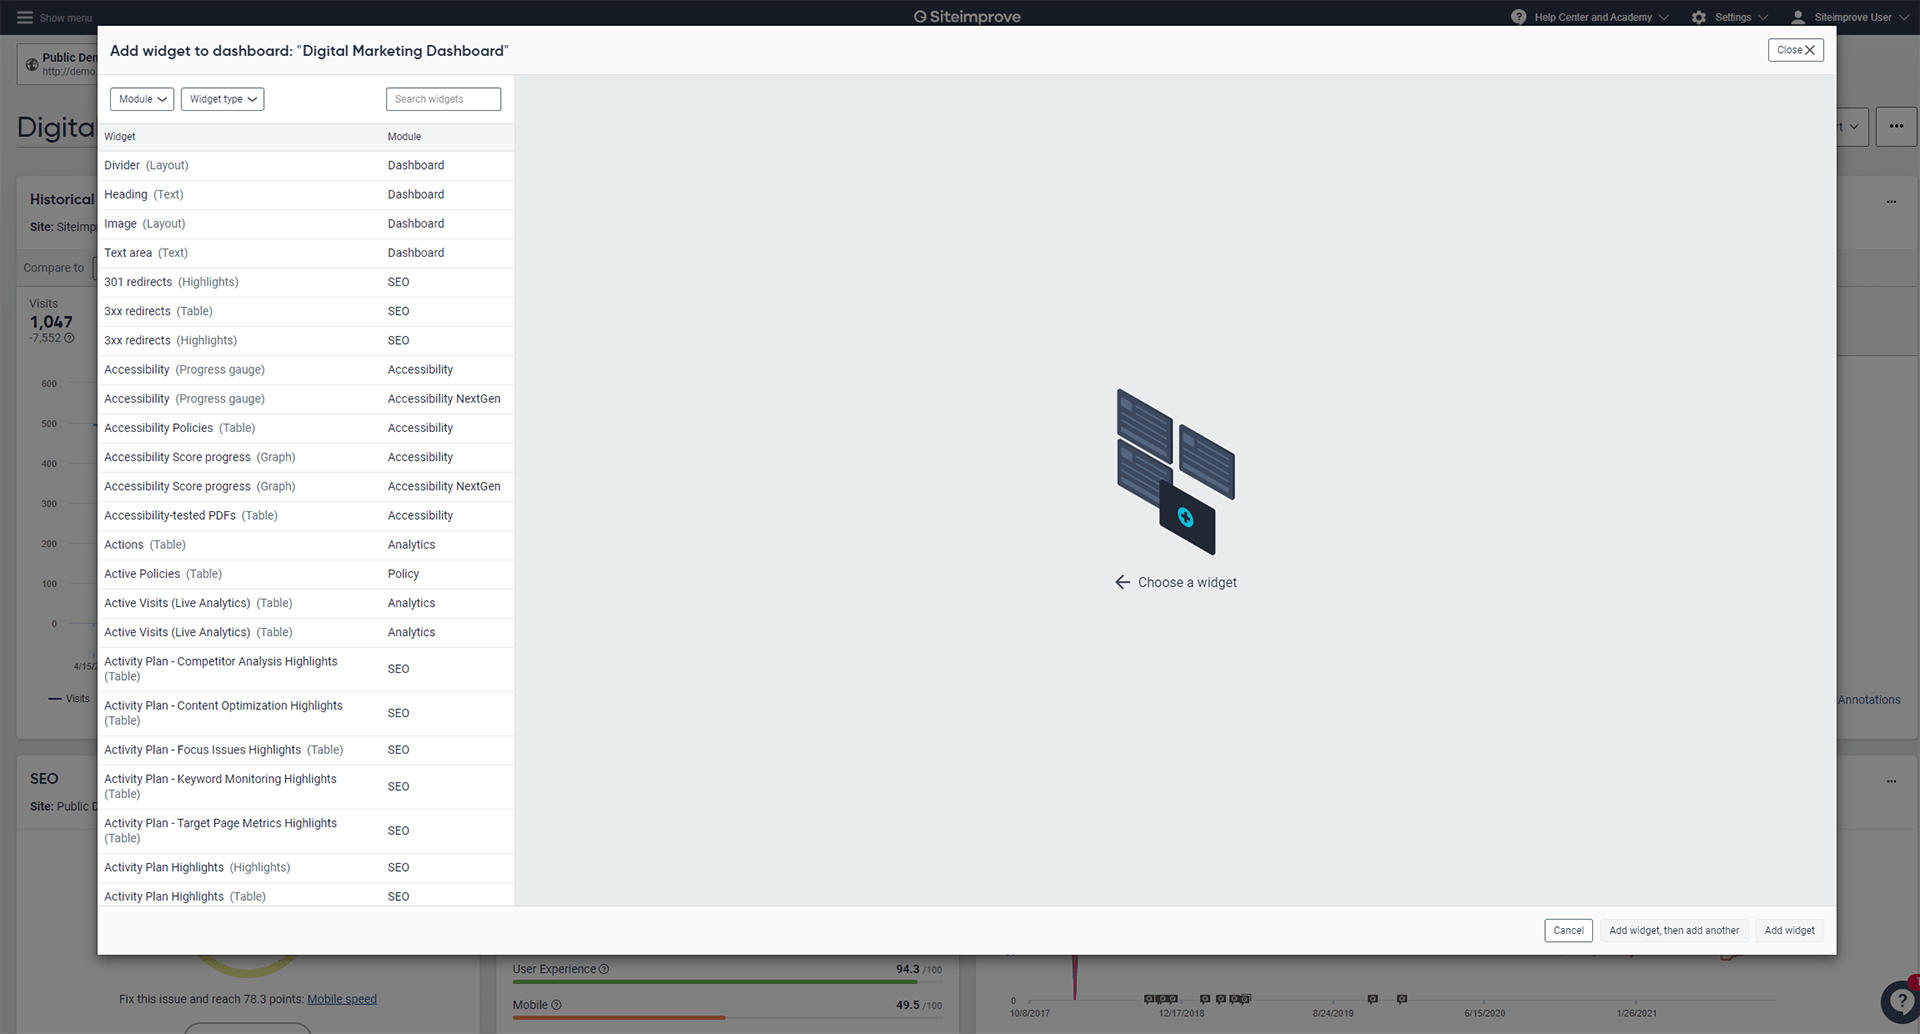Click the User Experience info icon
This screenshot has width=1920, height=1034.
click(x=604, y=969)
